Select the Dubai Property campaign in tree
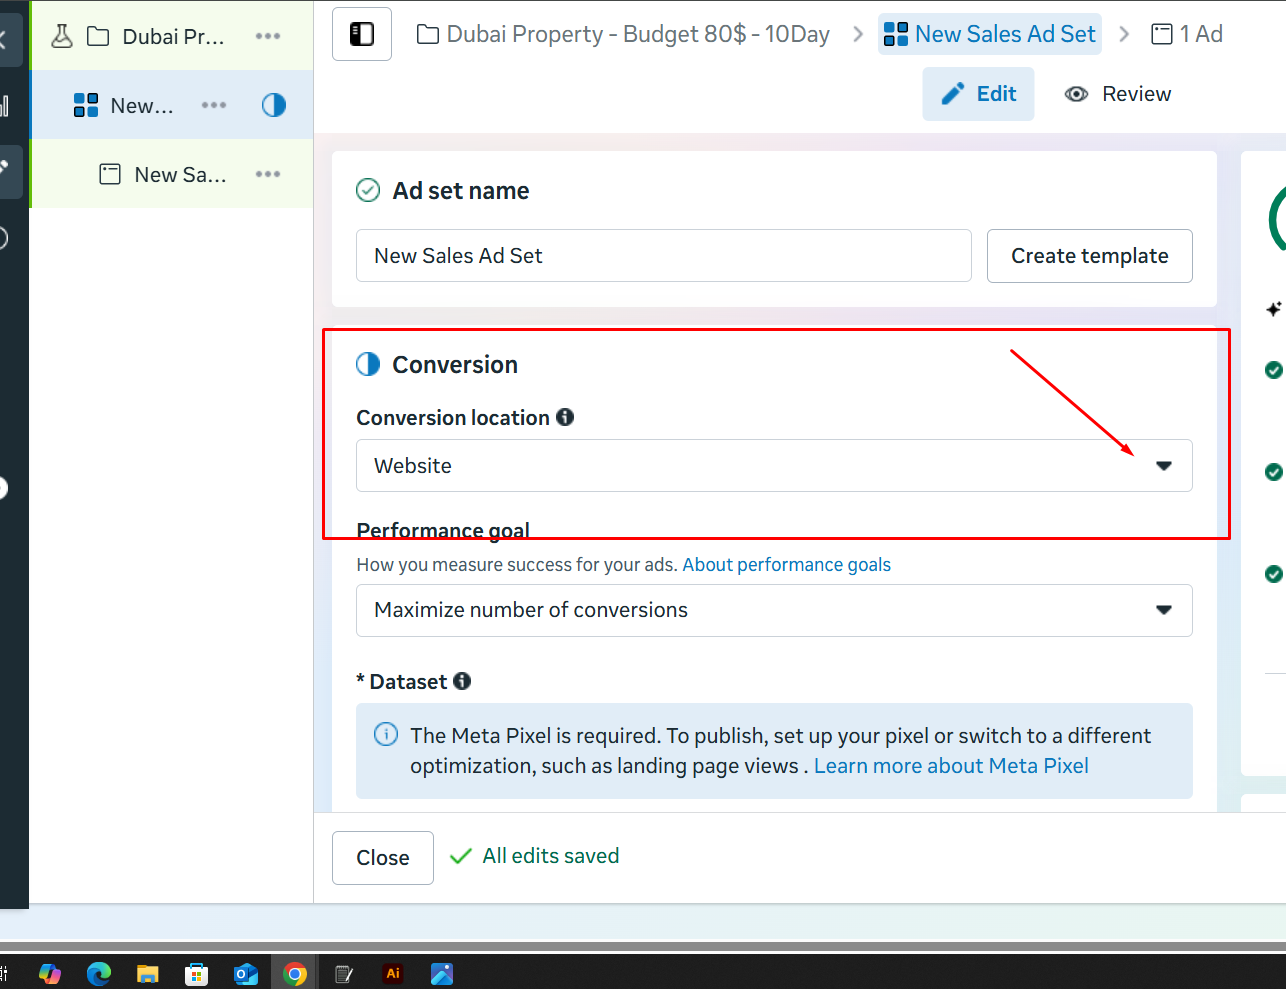Screen dimensions: 1286x989 coord(173,37)
